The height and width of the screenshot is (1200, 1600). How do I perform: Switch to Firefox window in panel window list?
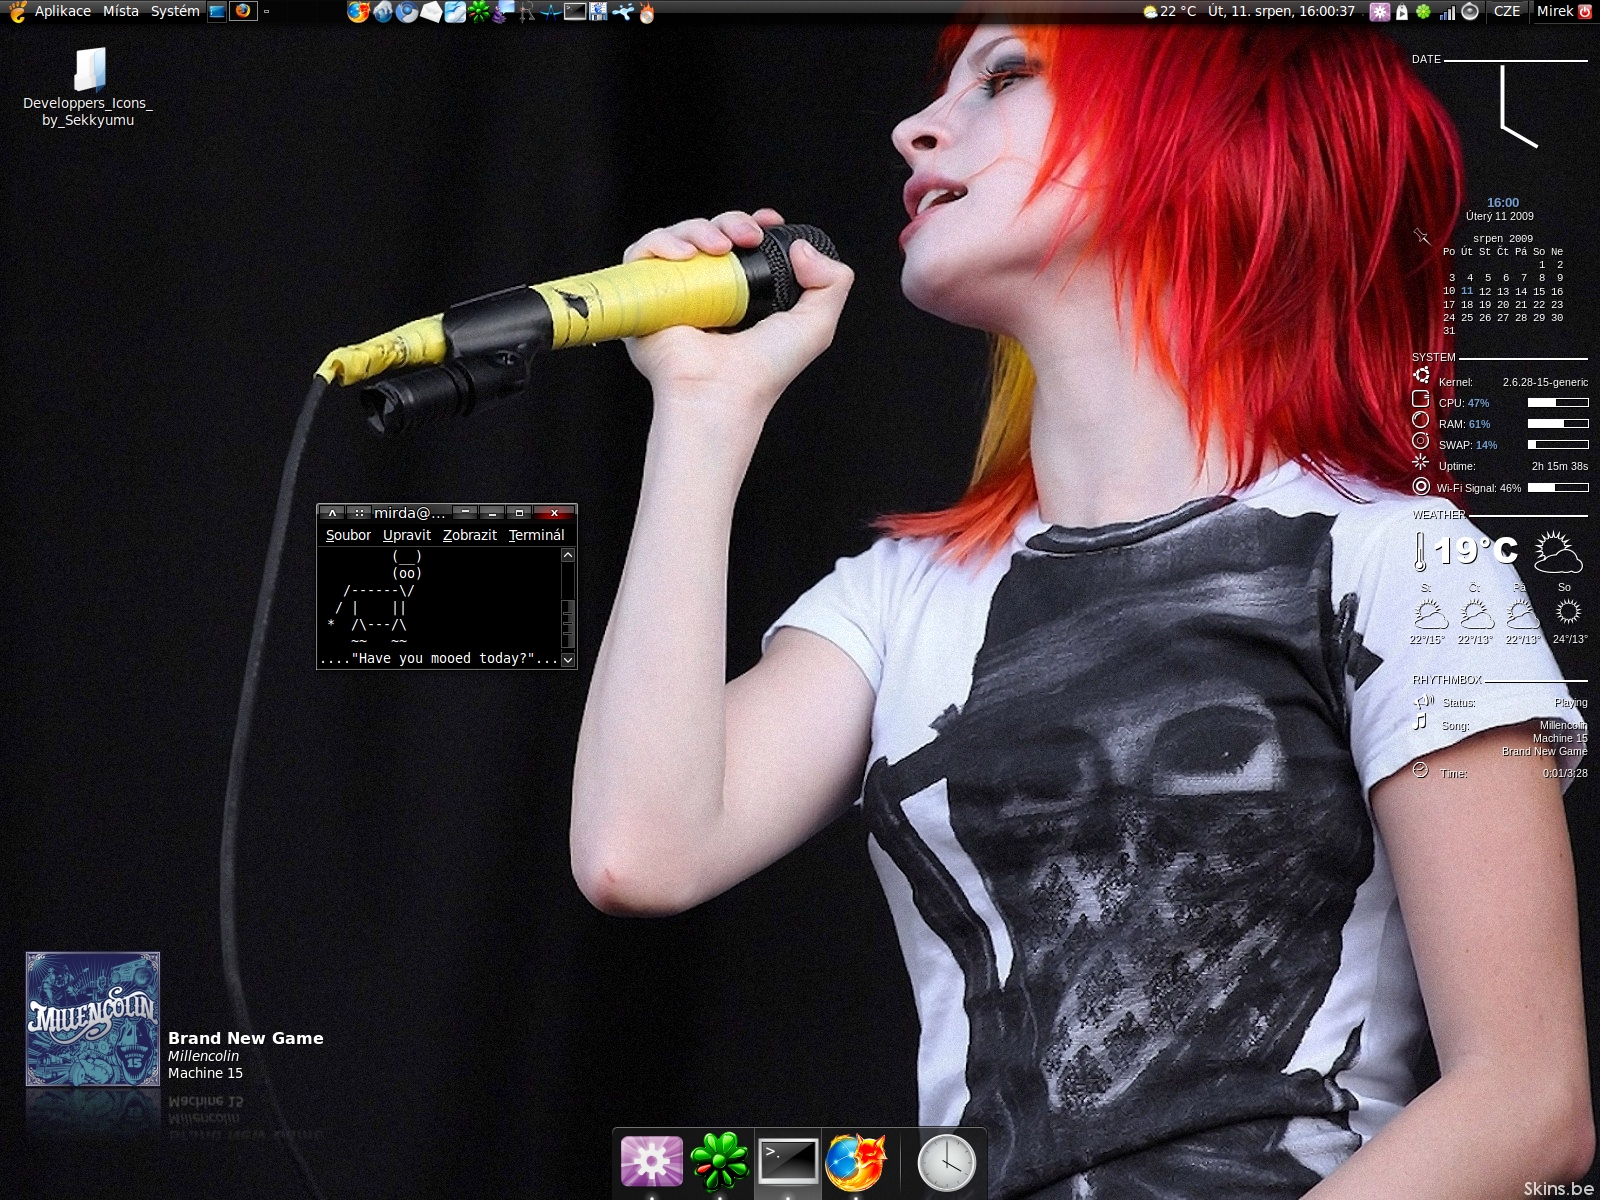click(242, 12)
